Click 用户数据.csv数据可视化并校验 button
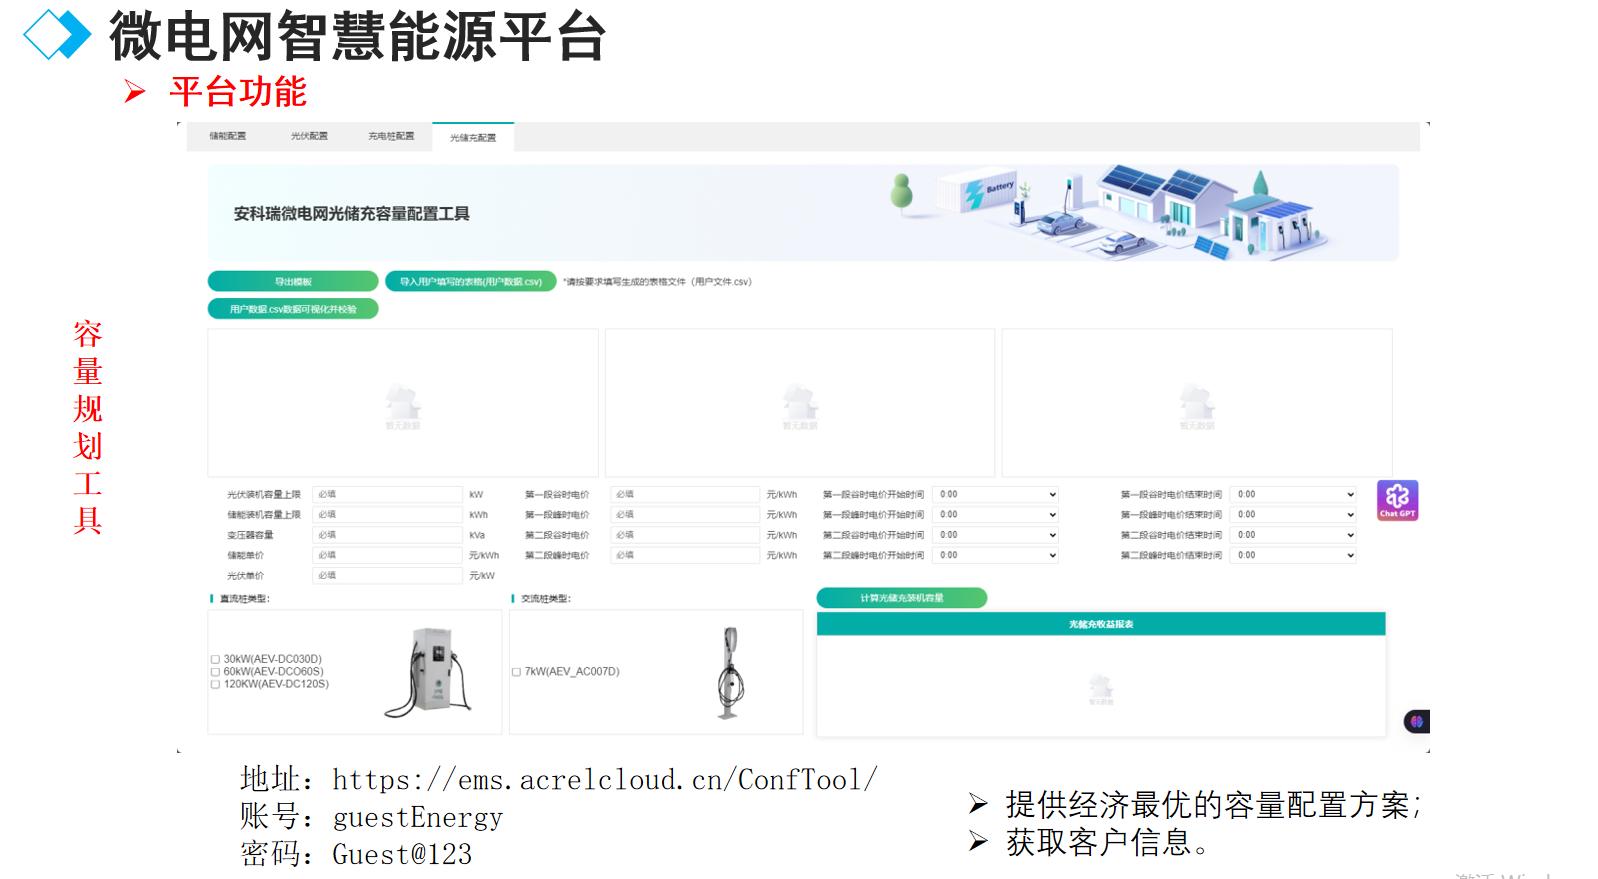 [293, 309]
